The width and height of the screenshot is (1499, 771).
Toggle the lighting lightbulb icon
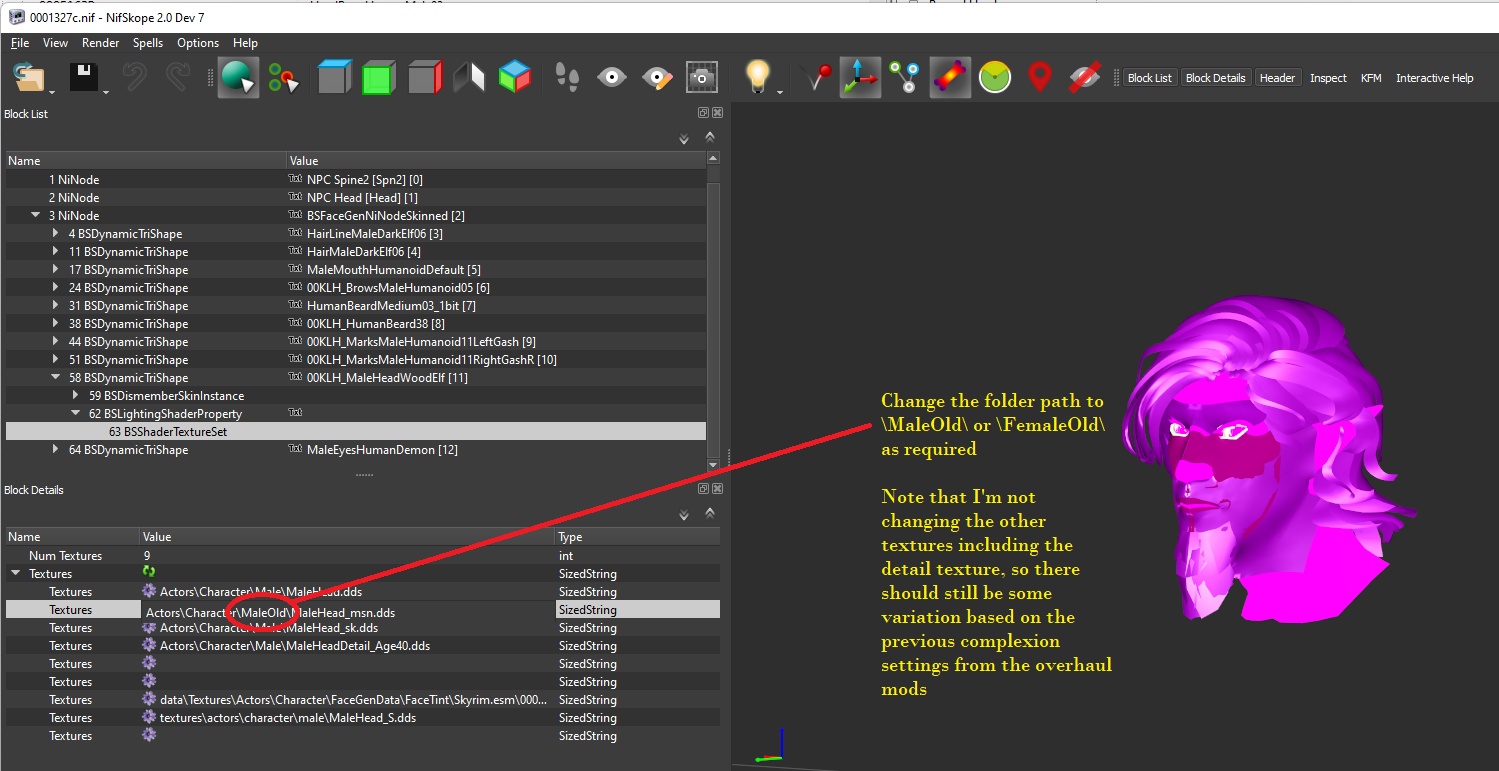coord(759,78)
